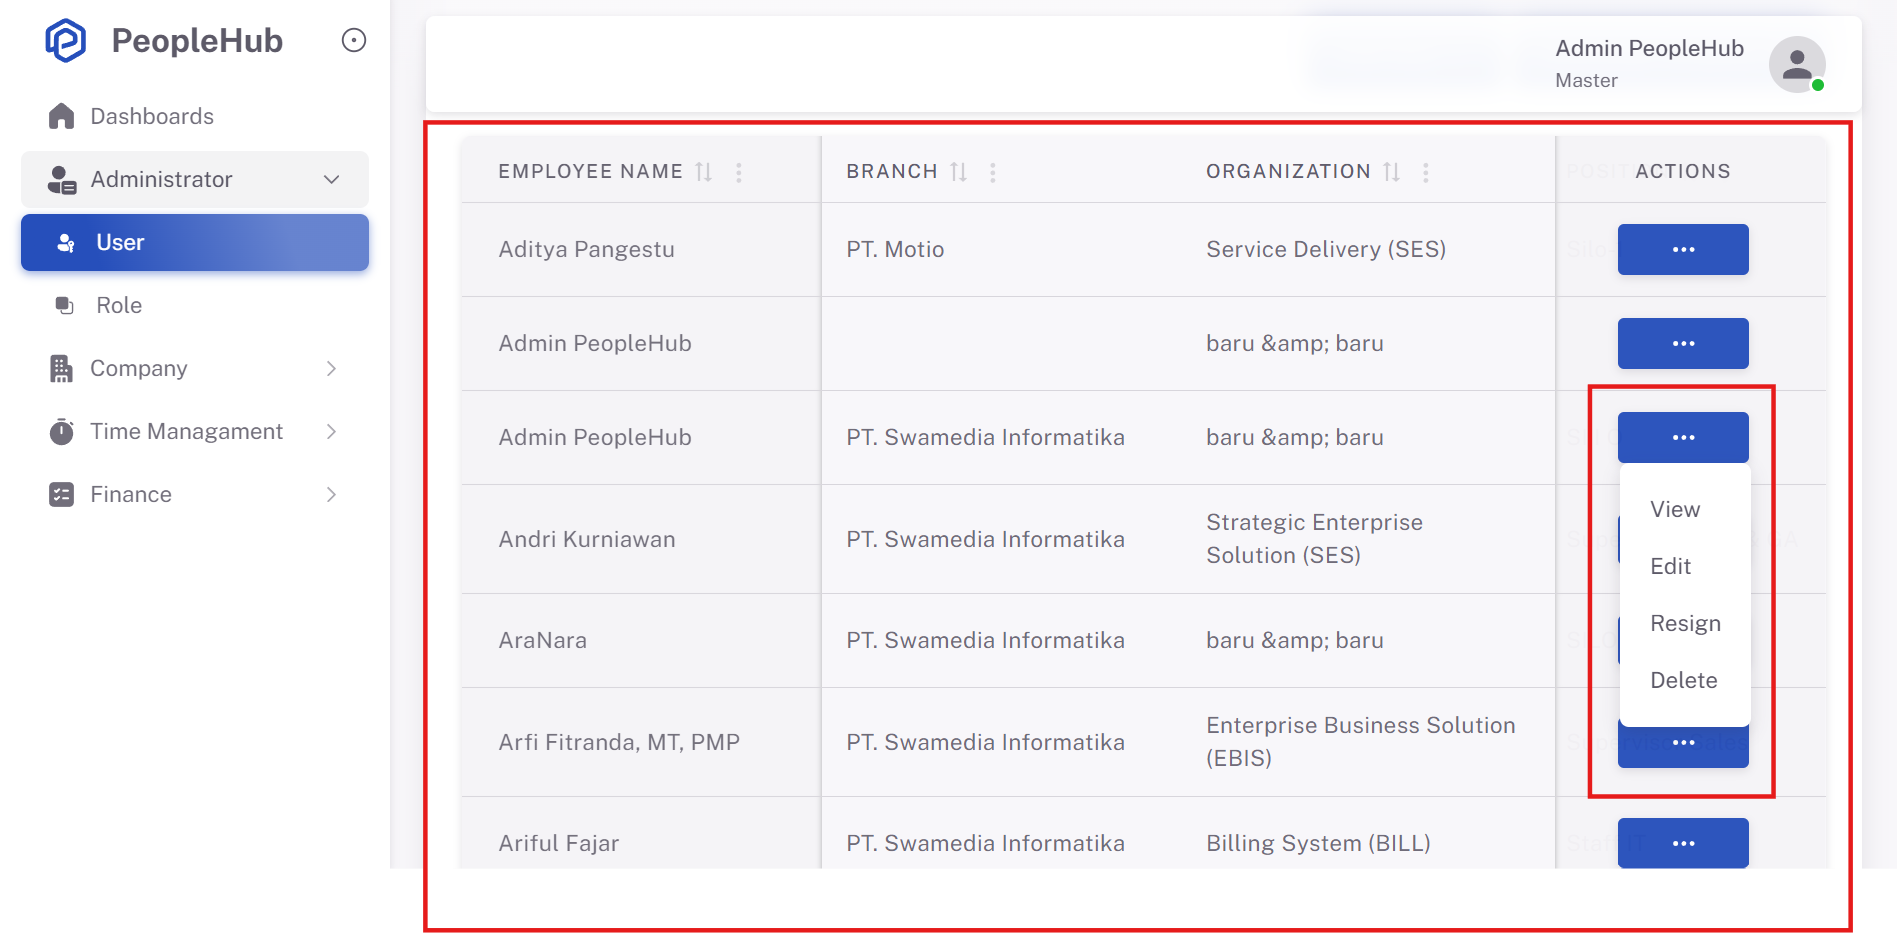Open actions button for Ariful Fajar

tap(1683, 843)
